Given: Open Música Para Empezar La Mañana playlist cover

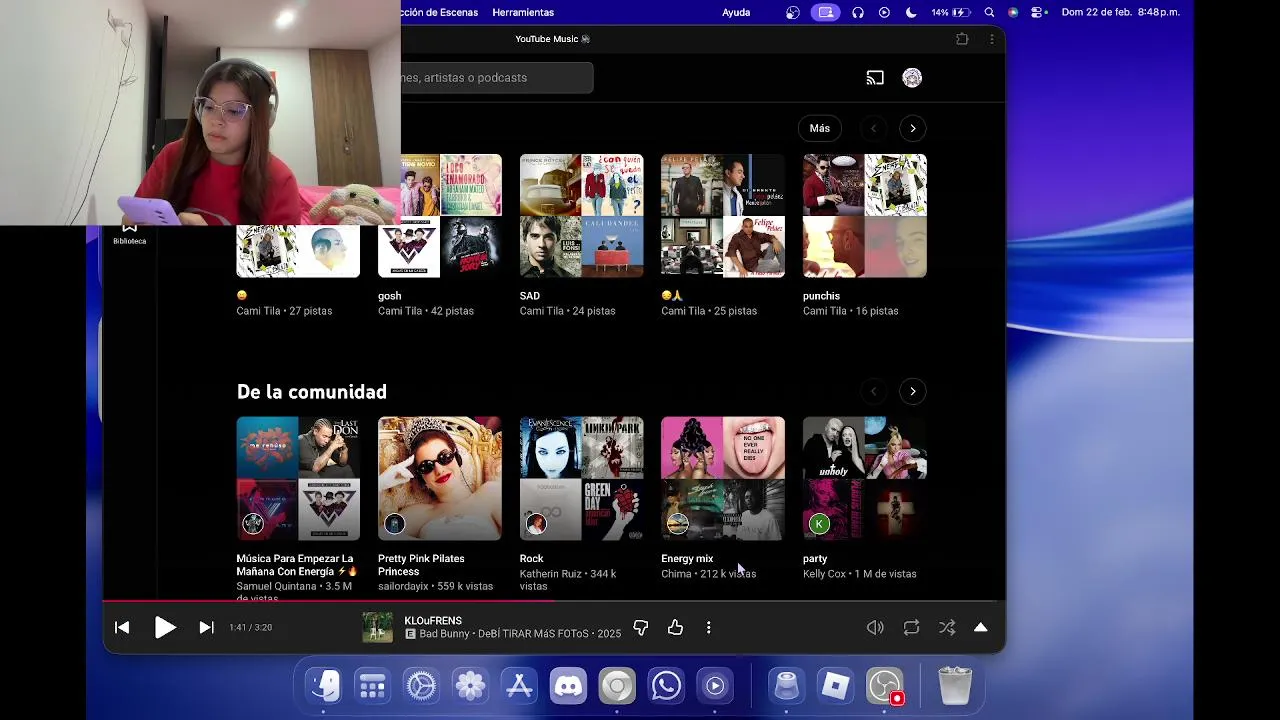Looking at the screenshot, I should click(298, 478).
